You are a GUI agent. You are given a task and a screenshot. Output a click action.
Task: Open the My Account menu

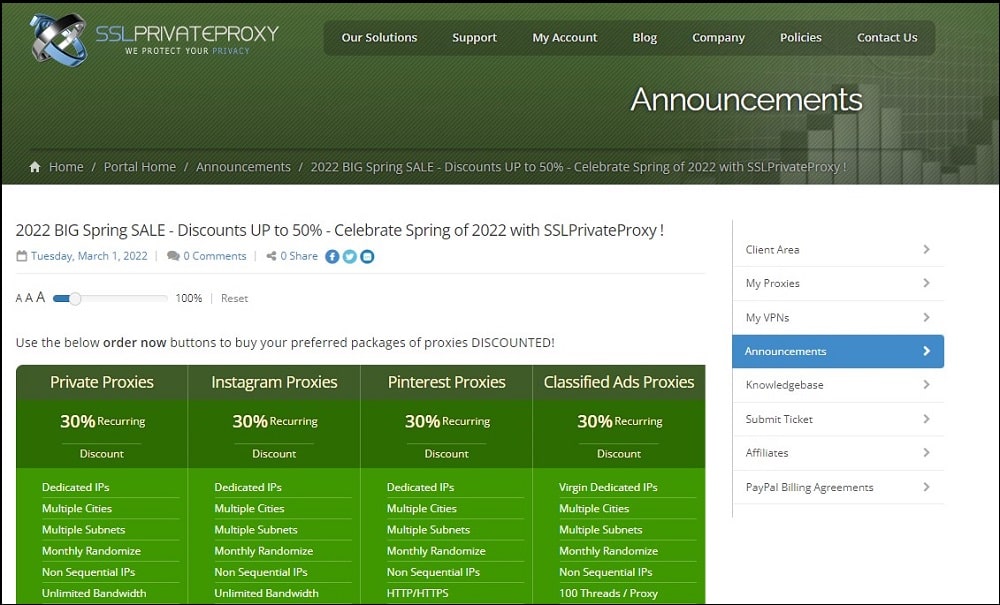point(565,38)
